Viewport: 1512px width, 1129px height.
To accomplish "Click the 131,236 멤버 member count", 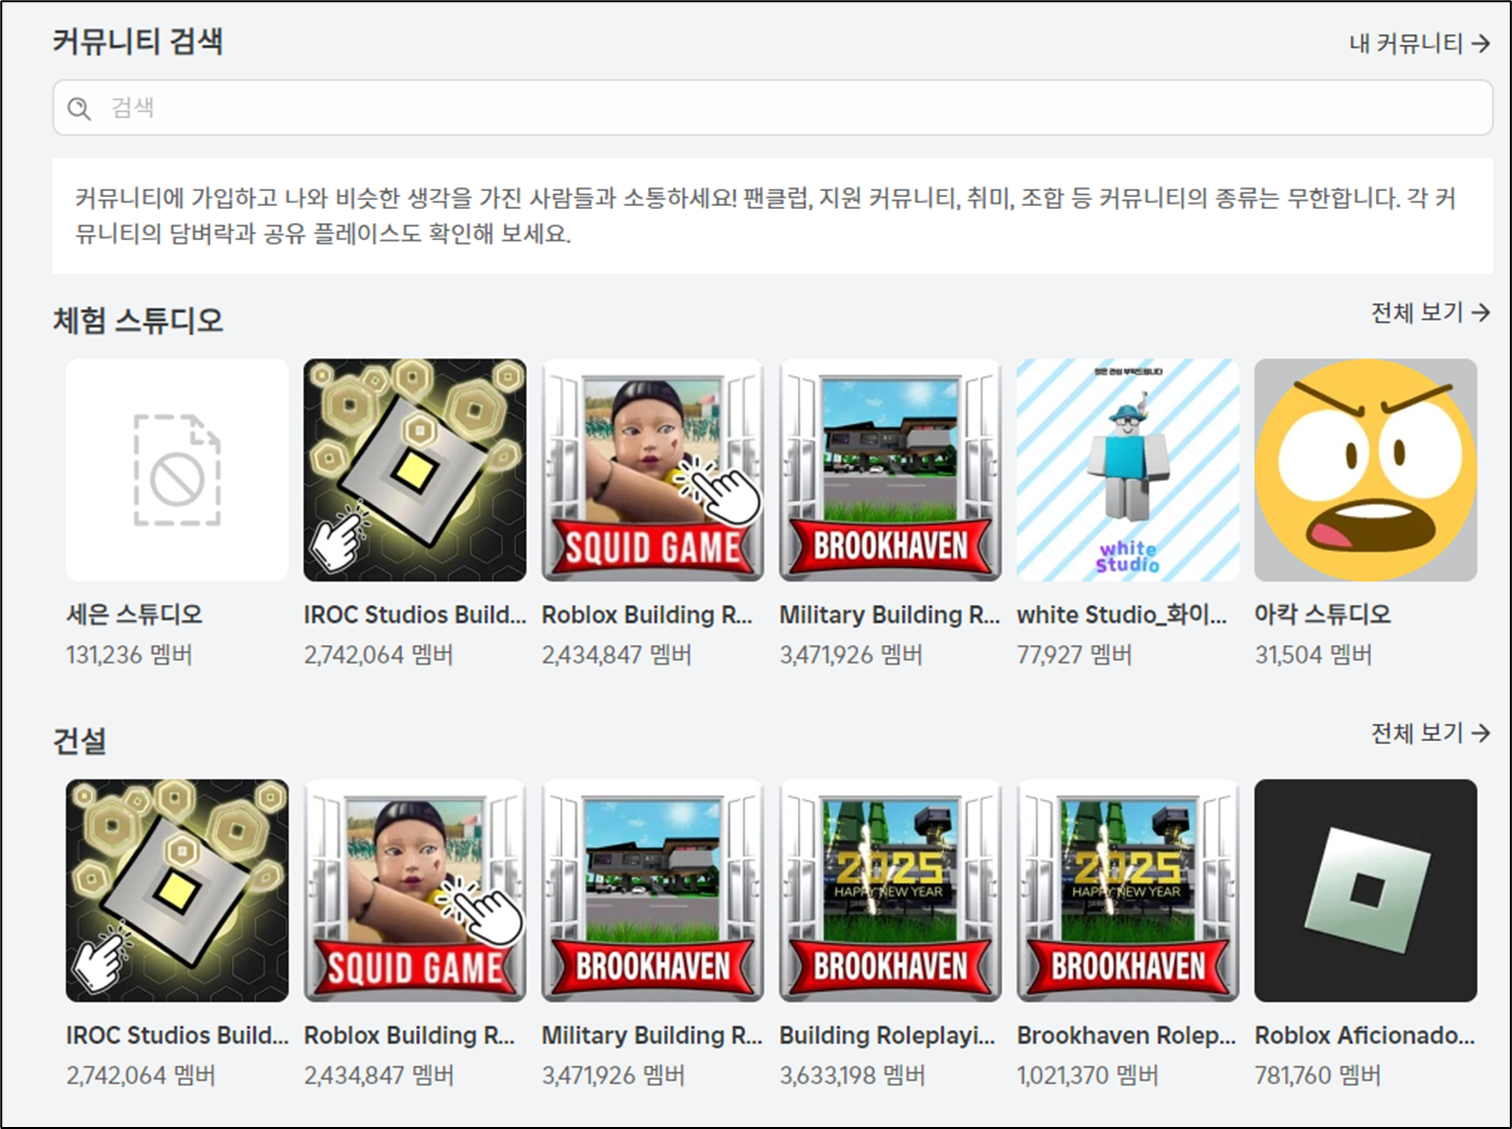I will click(x=129, y=655).
